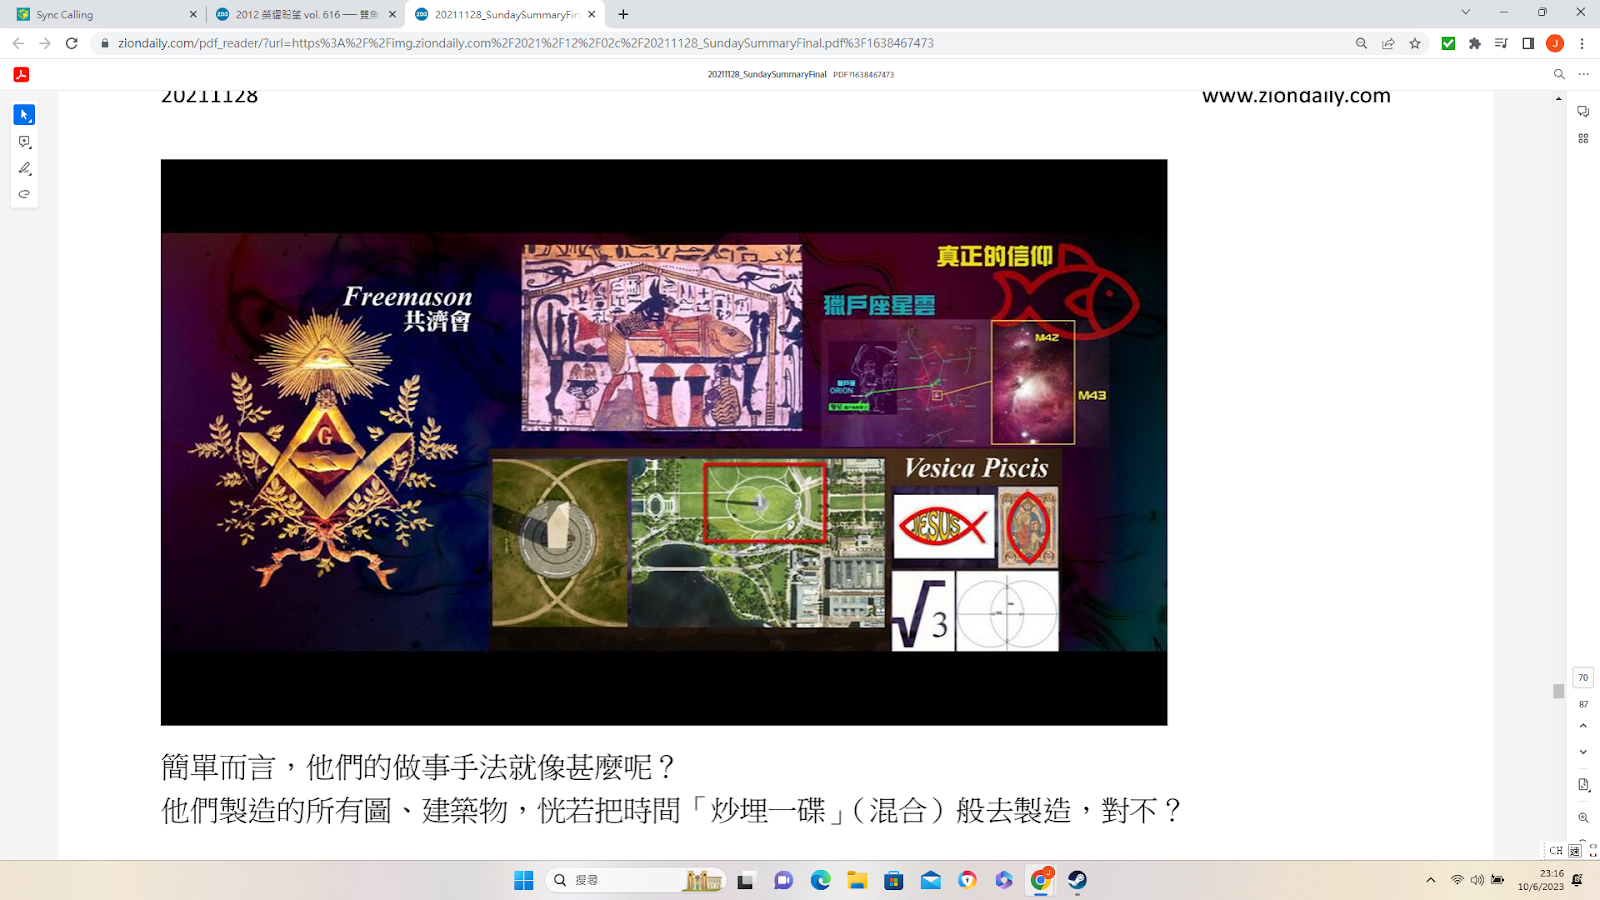Viewport: 1600px width, 900px height.
Task: Click the Freemason slide image in PDF
Action: point(664,442)
